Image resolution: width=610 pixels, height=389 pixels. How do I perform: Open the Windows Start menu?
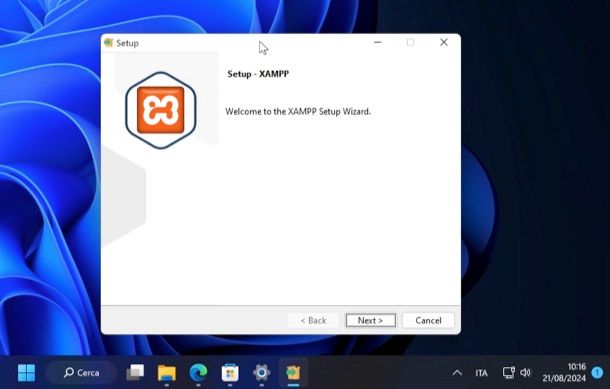tap(26, 373)
